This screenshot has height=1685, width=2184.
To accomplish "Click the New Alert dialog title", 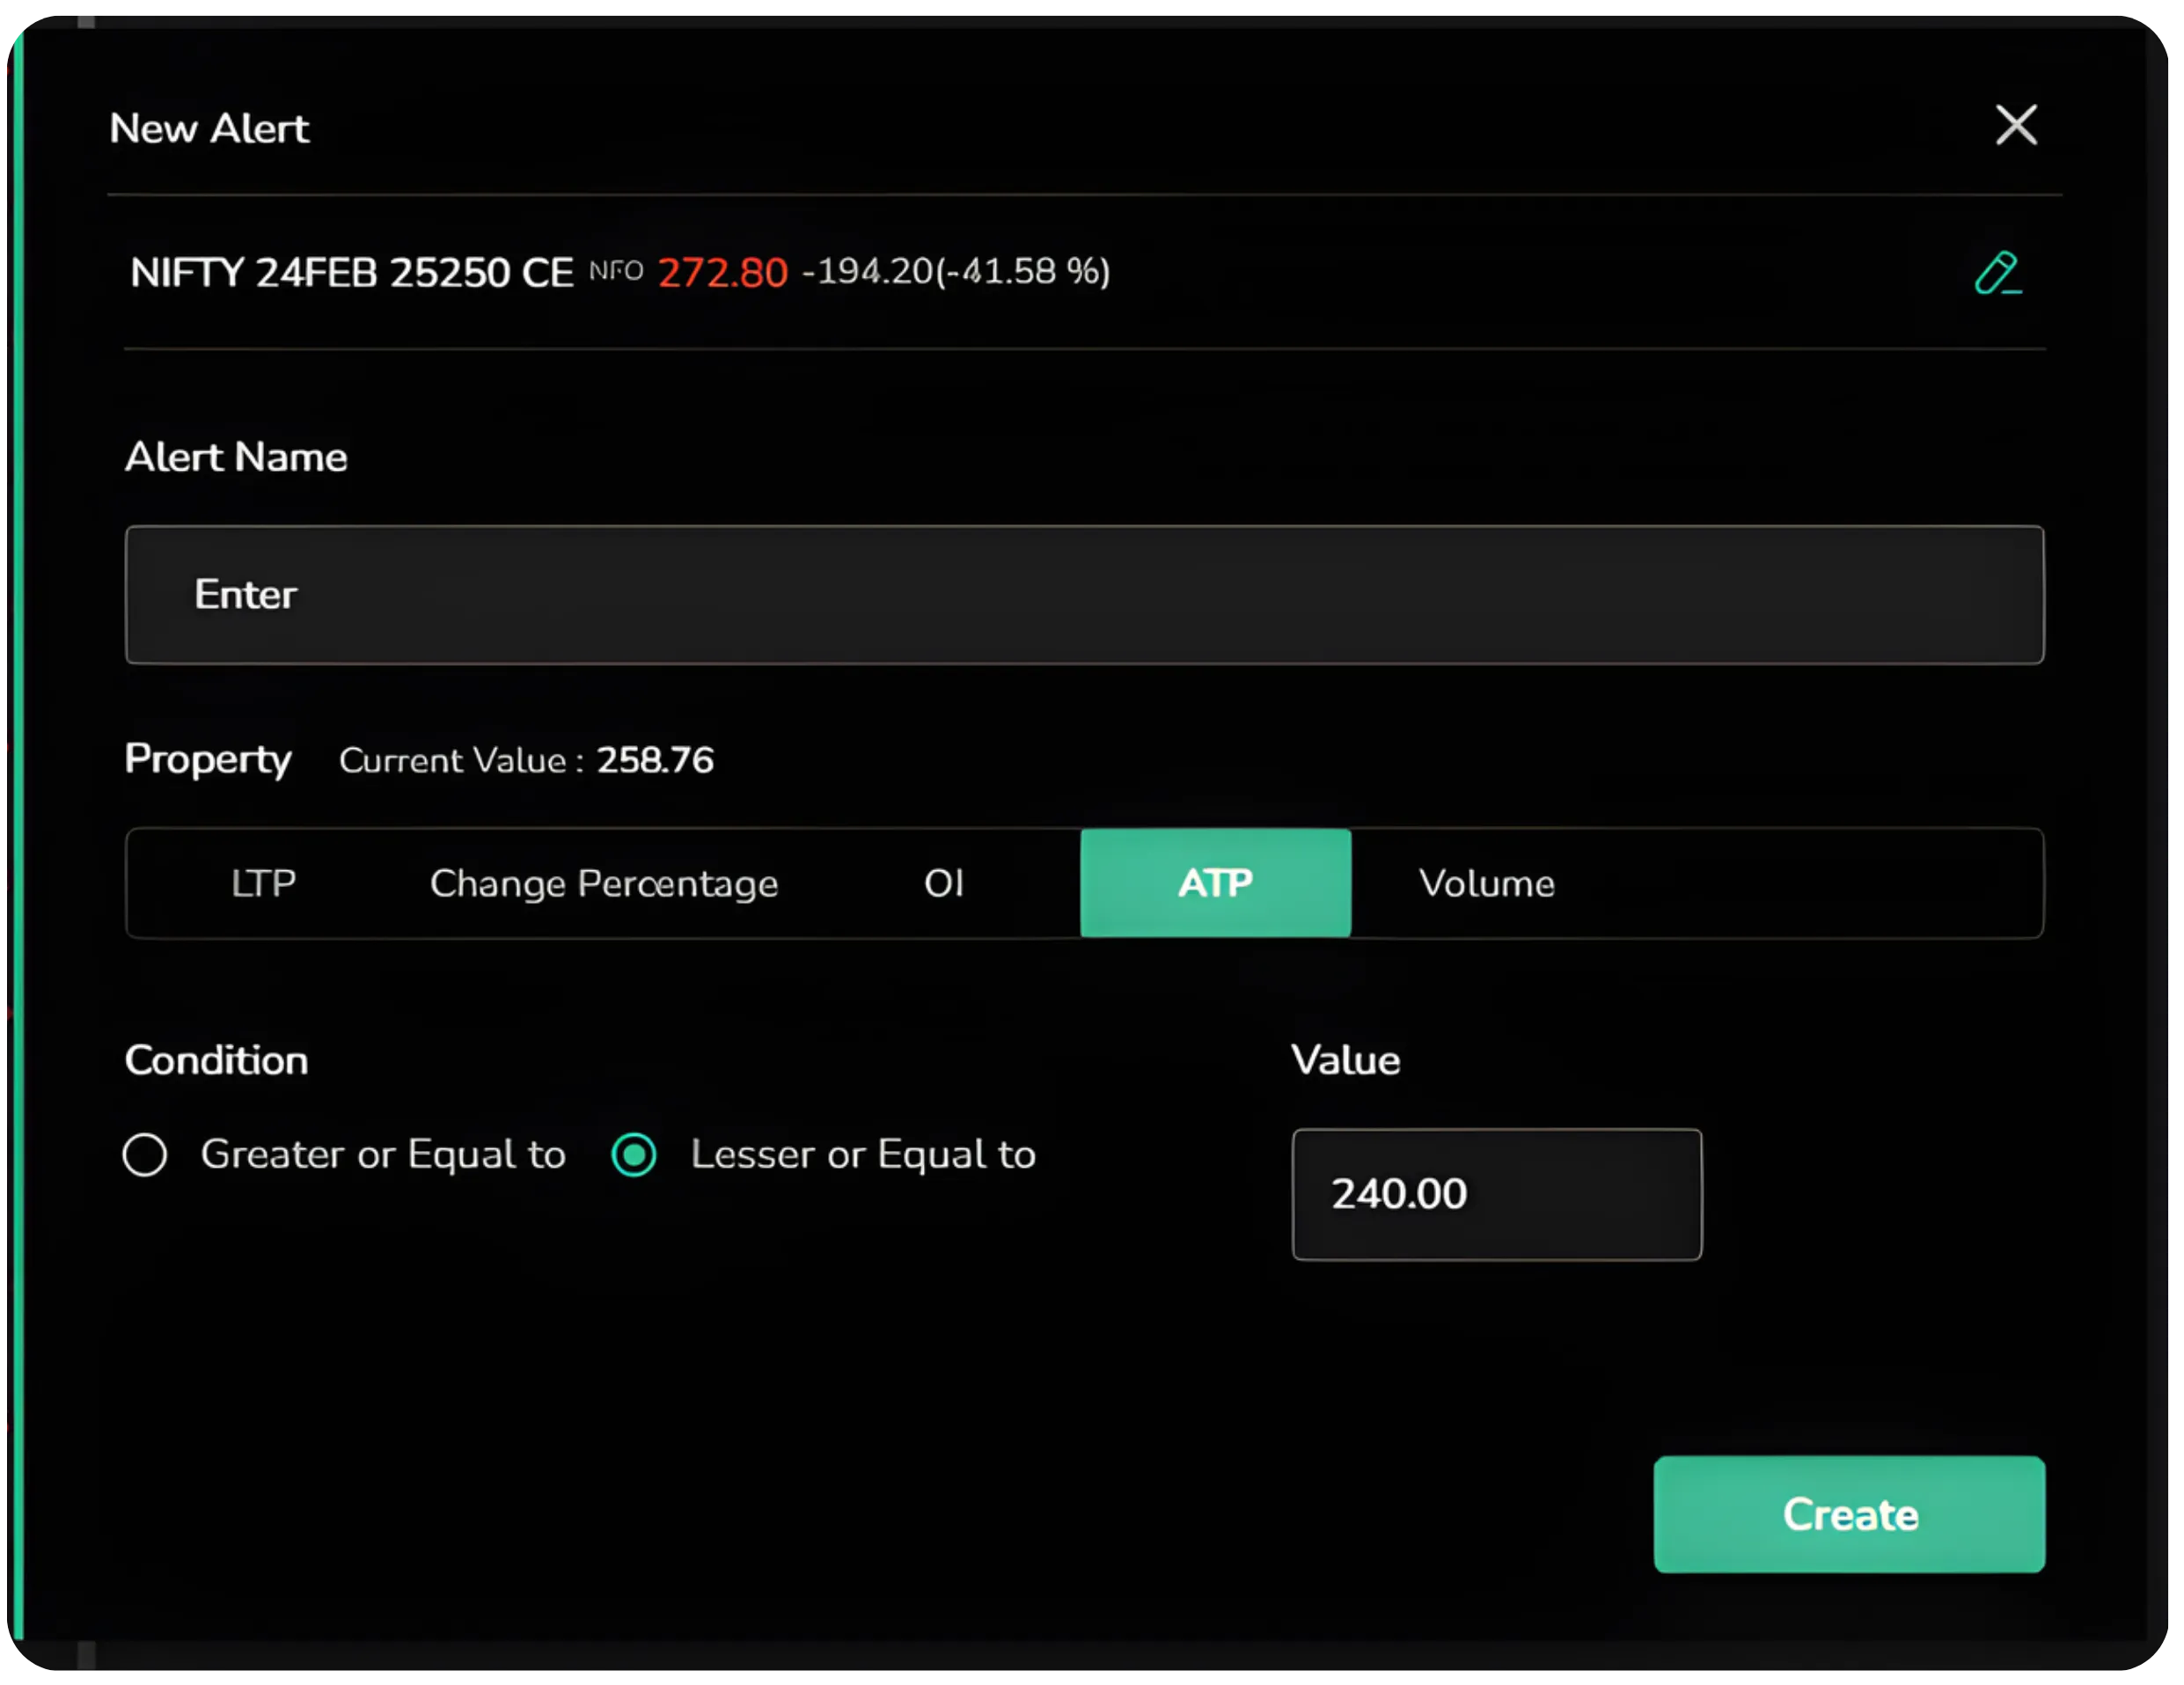I will coord(209,128).
